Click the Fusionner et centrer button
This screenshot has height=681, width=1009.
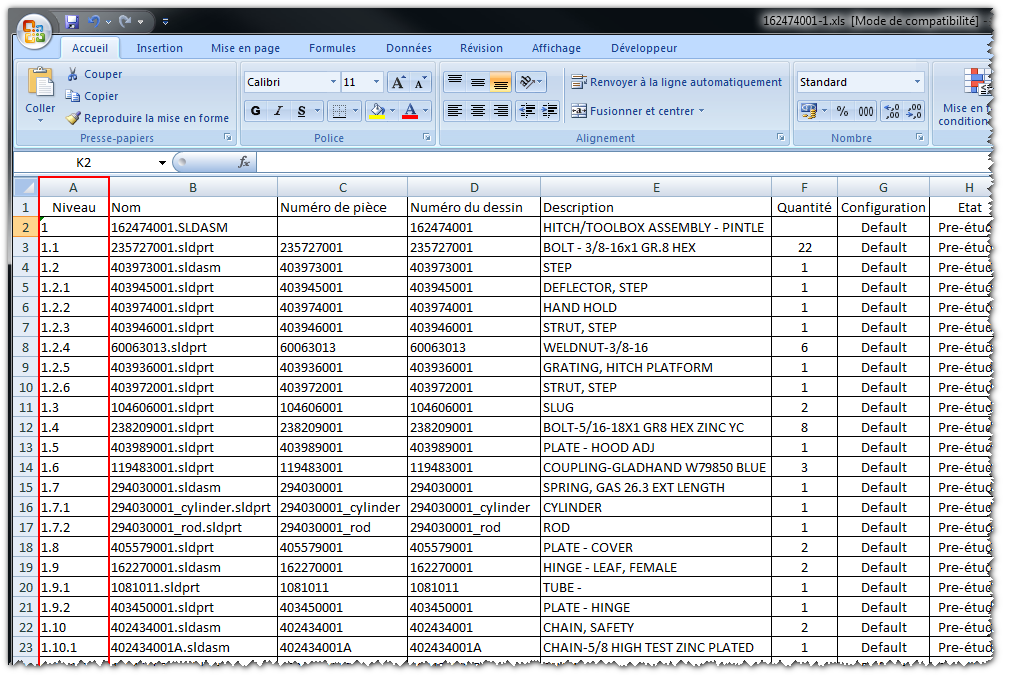coord(637,111)
